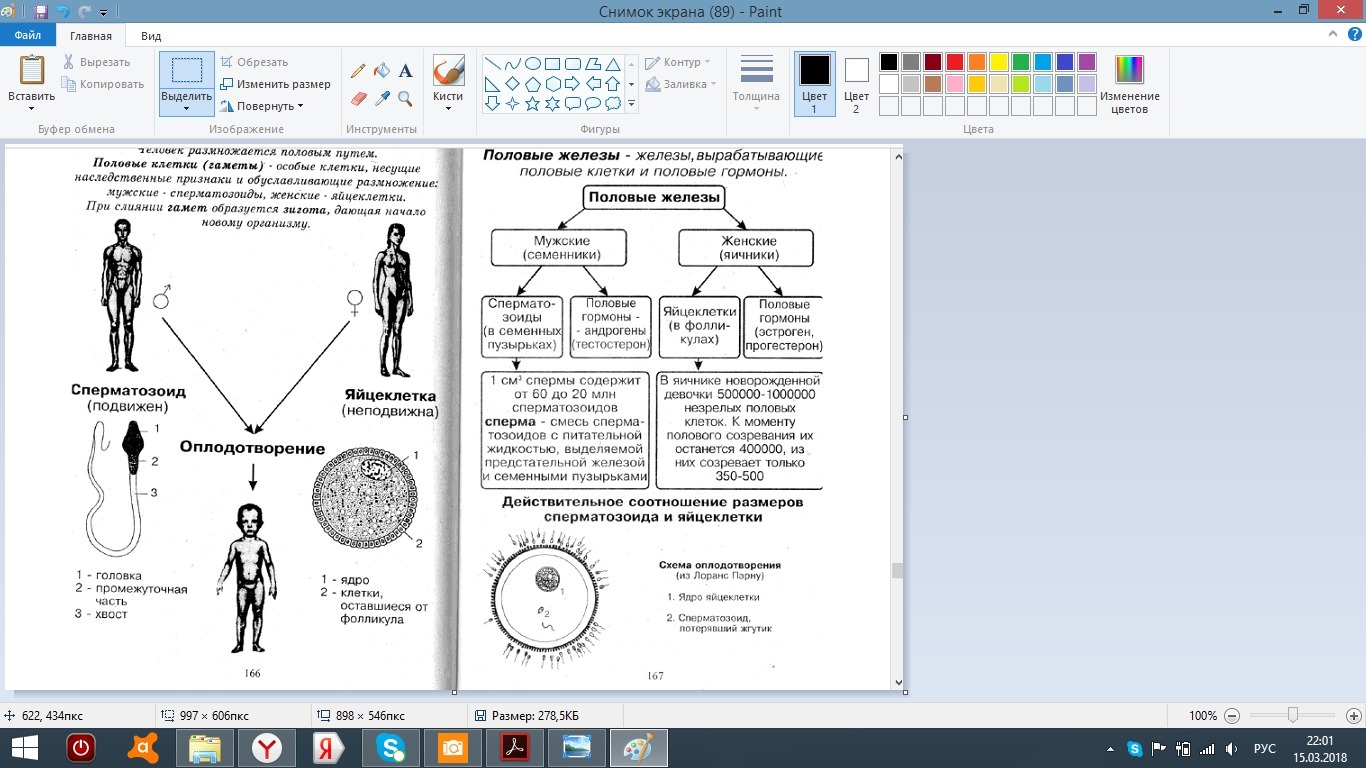Open Изменение цветов color editor
Viewport: 1366px width, 768px height.
point(1129,84)
